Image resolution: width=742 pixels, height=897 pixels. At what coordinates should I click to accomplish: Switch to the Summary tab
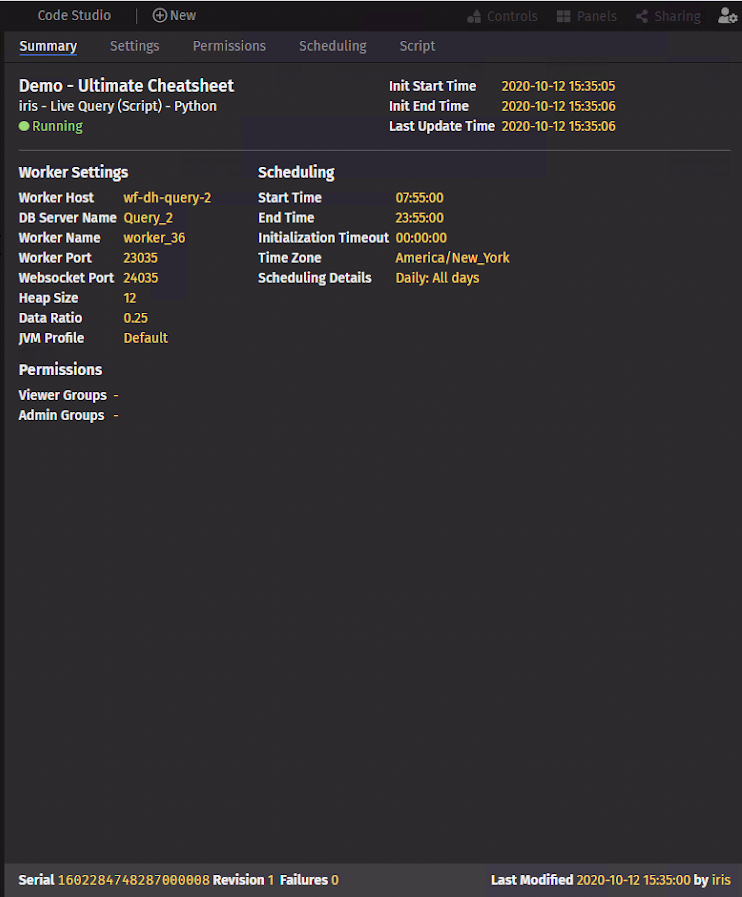tap(48, 46)
